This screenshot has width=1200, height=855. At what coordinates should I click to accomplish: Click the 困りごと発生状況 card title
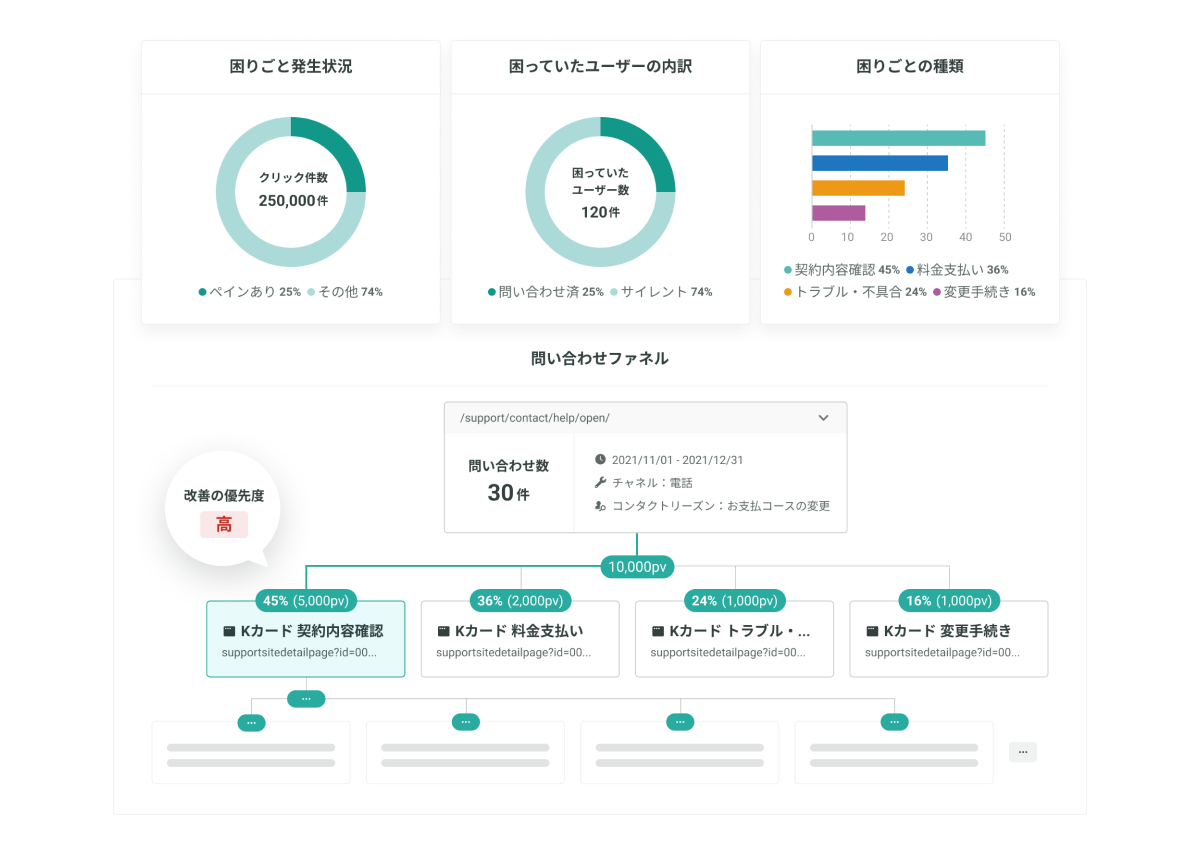[x=291, y=67]
